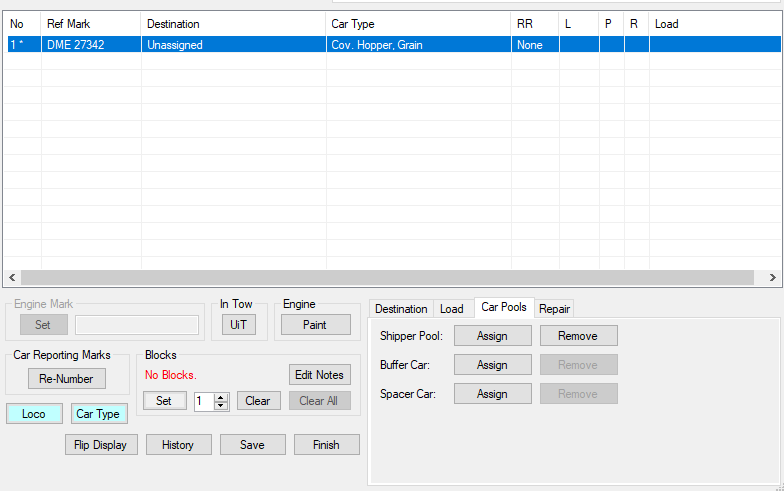This screenshot has height=491, width=784.
Task: Toggle the Car Type button
Action: (x=99, y=414)
